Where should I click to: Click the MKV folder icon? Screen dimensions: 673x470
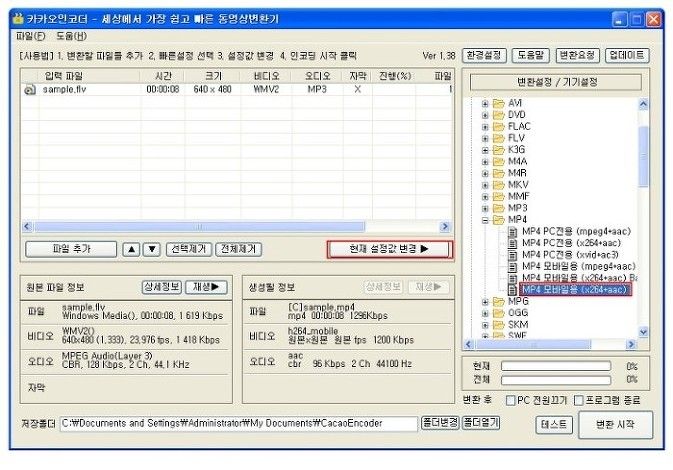coord(498,185)
